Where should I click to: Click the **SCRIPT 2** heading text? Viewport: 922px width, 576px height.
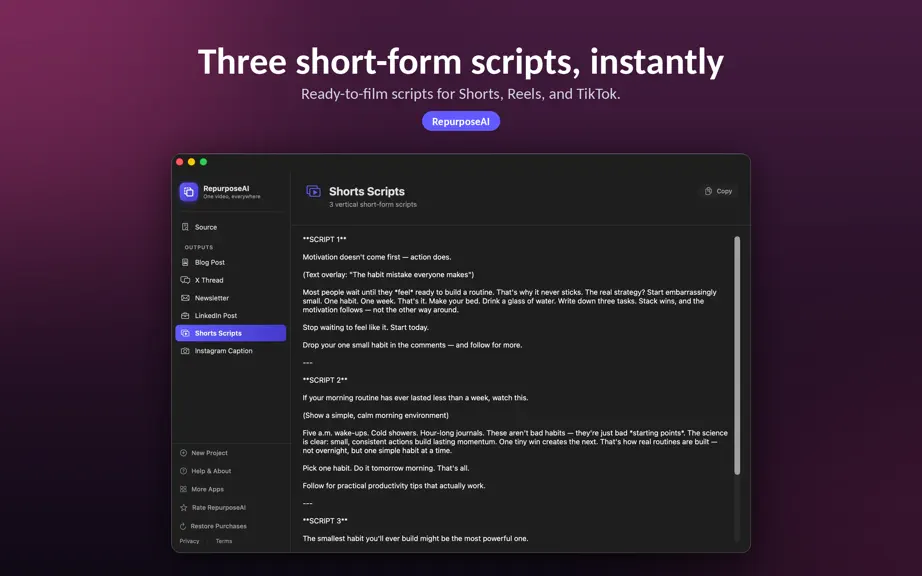point(325,380)
